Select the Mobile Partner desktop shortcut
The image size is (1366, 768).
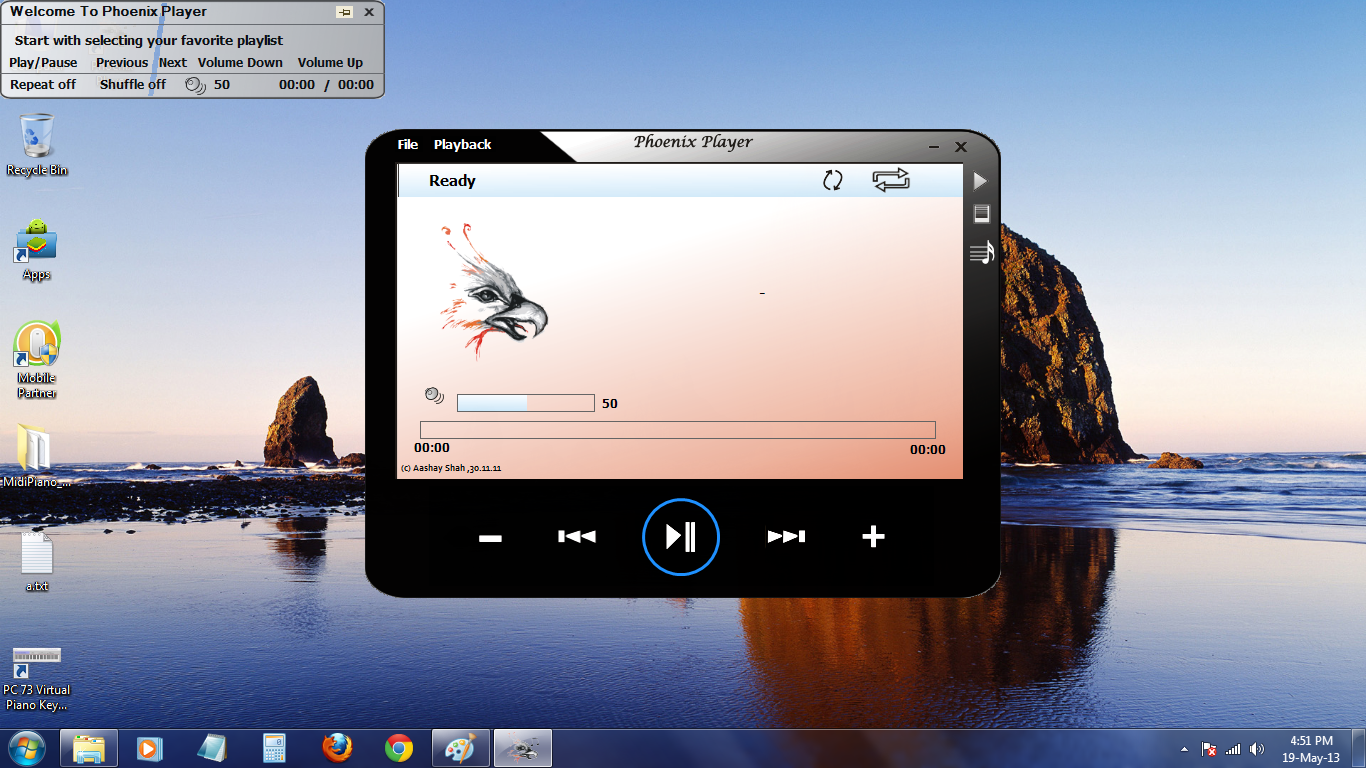(37, 360)
